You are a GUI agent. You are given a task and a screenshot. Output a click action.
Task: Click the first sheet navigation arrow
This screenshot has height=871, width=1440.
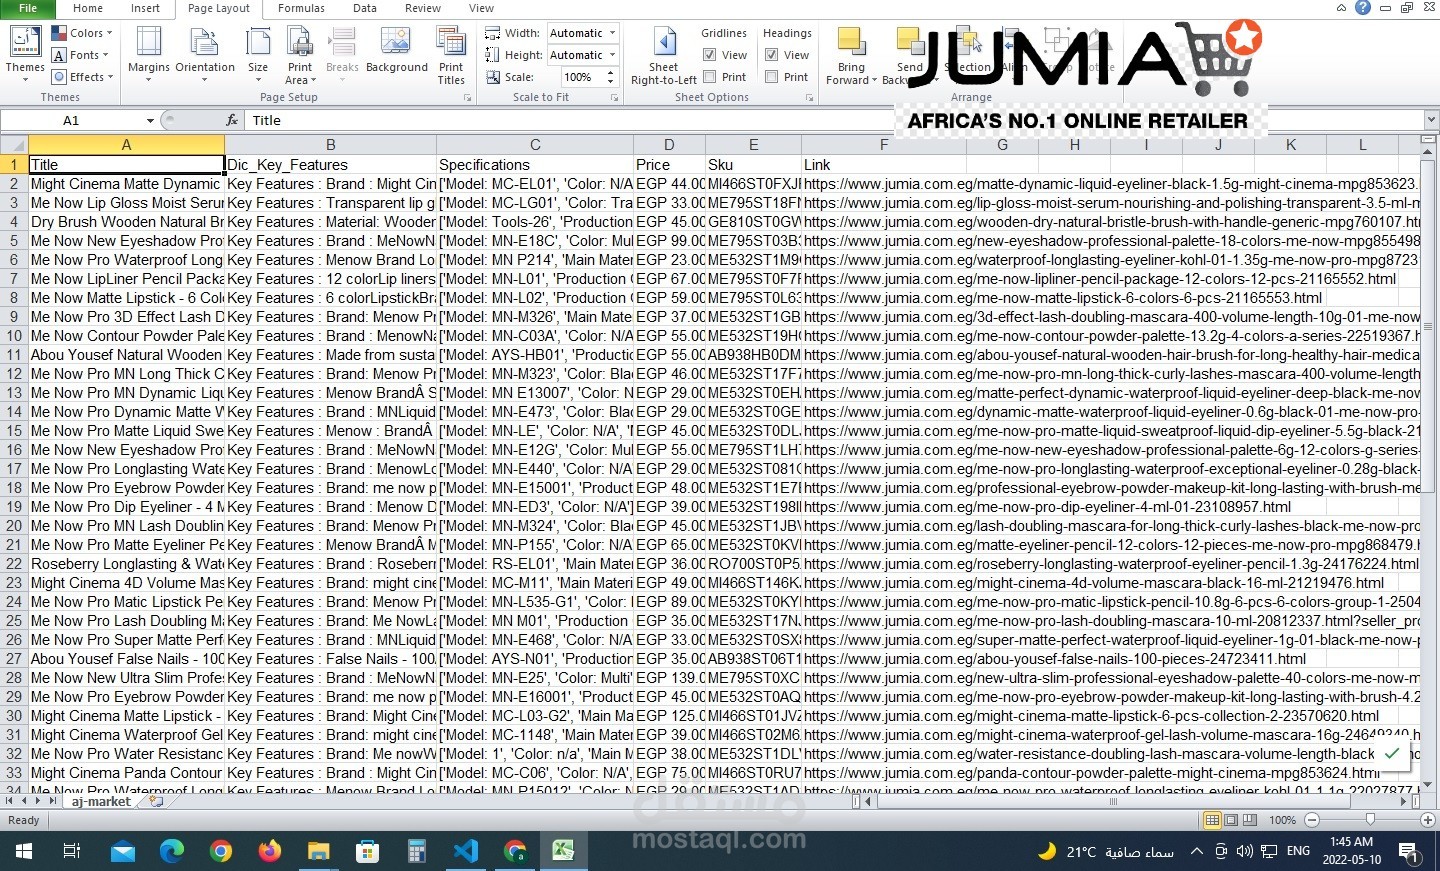10,802
